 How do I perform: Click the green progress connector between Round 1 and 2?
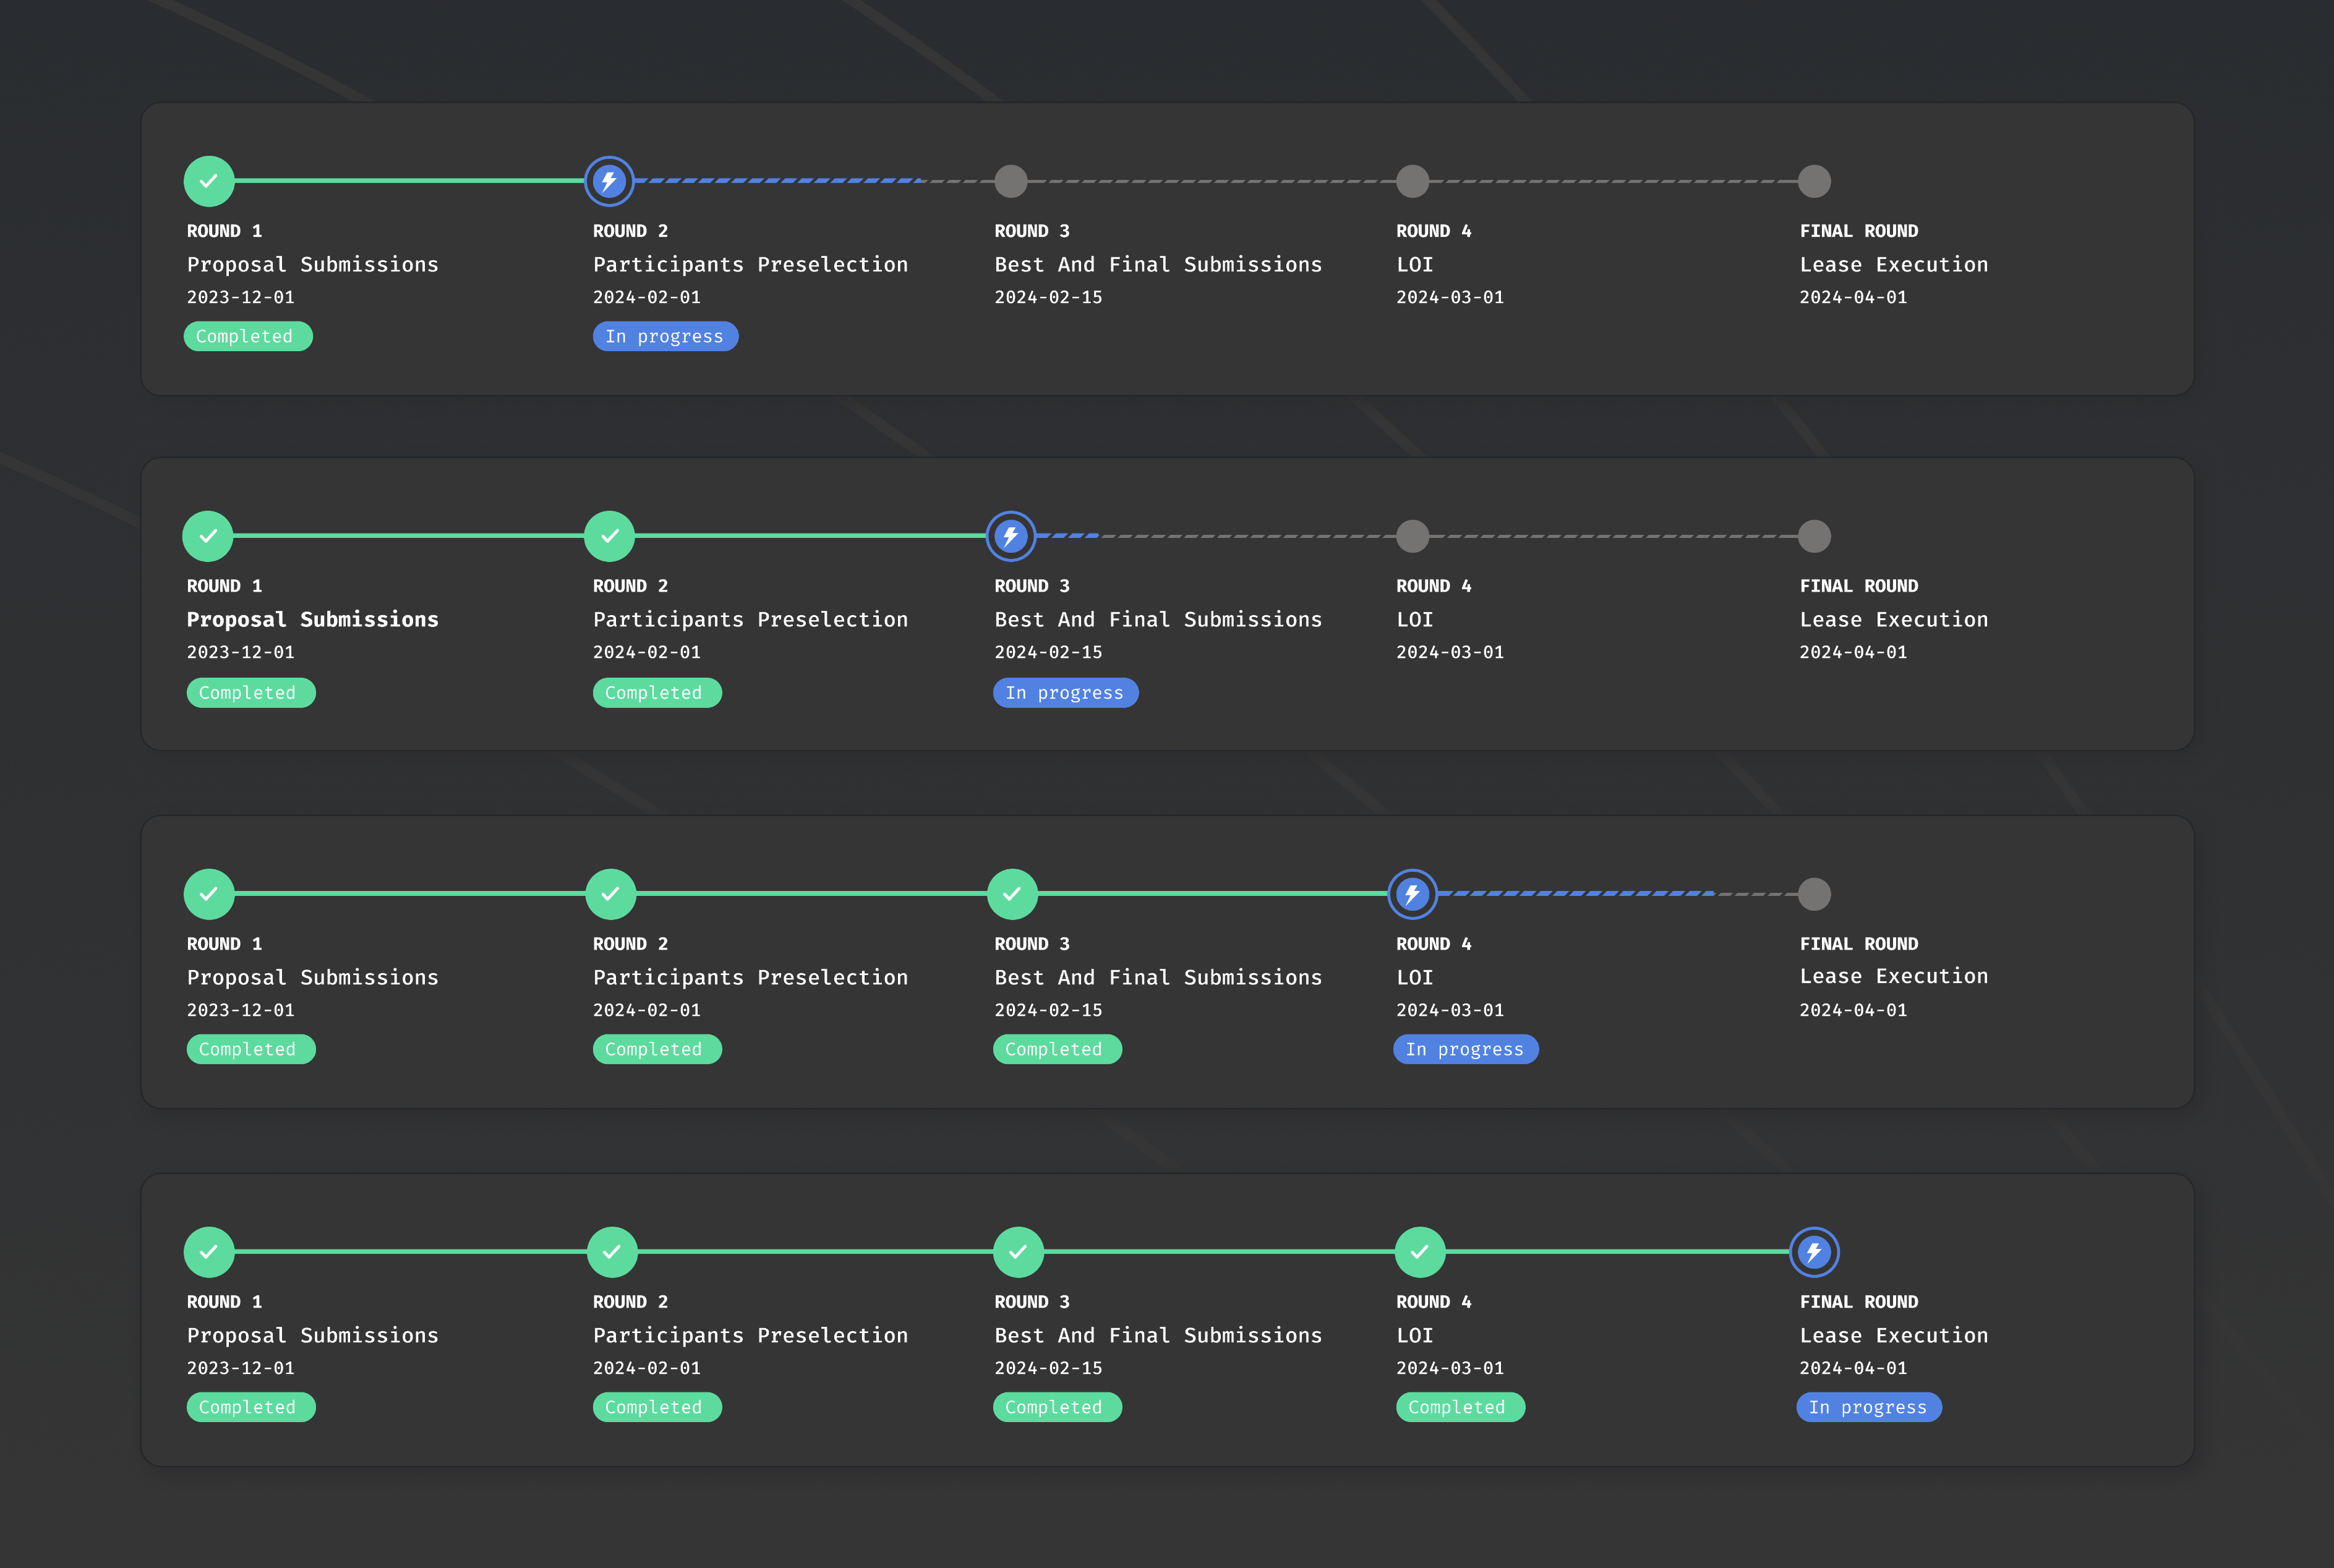(410, 181)
